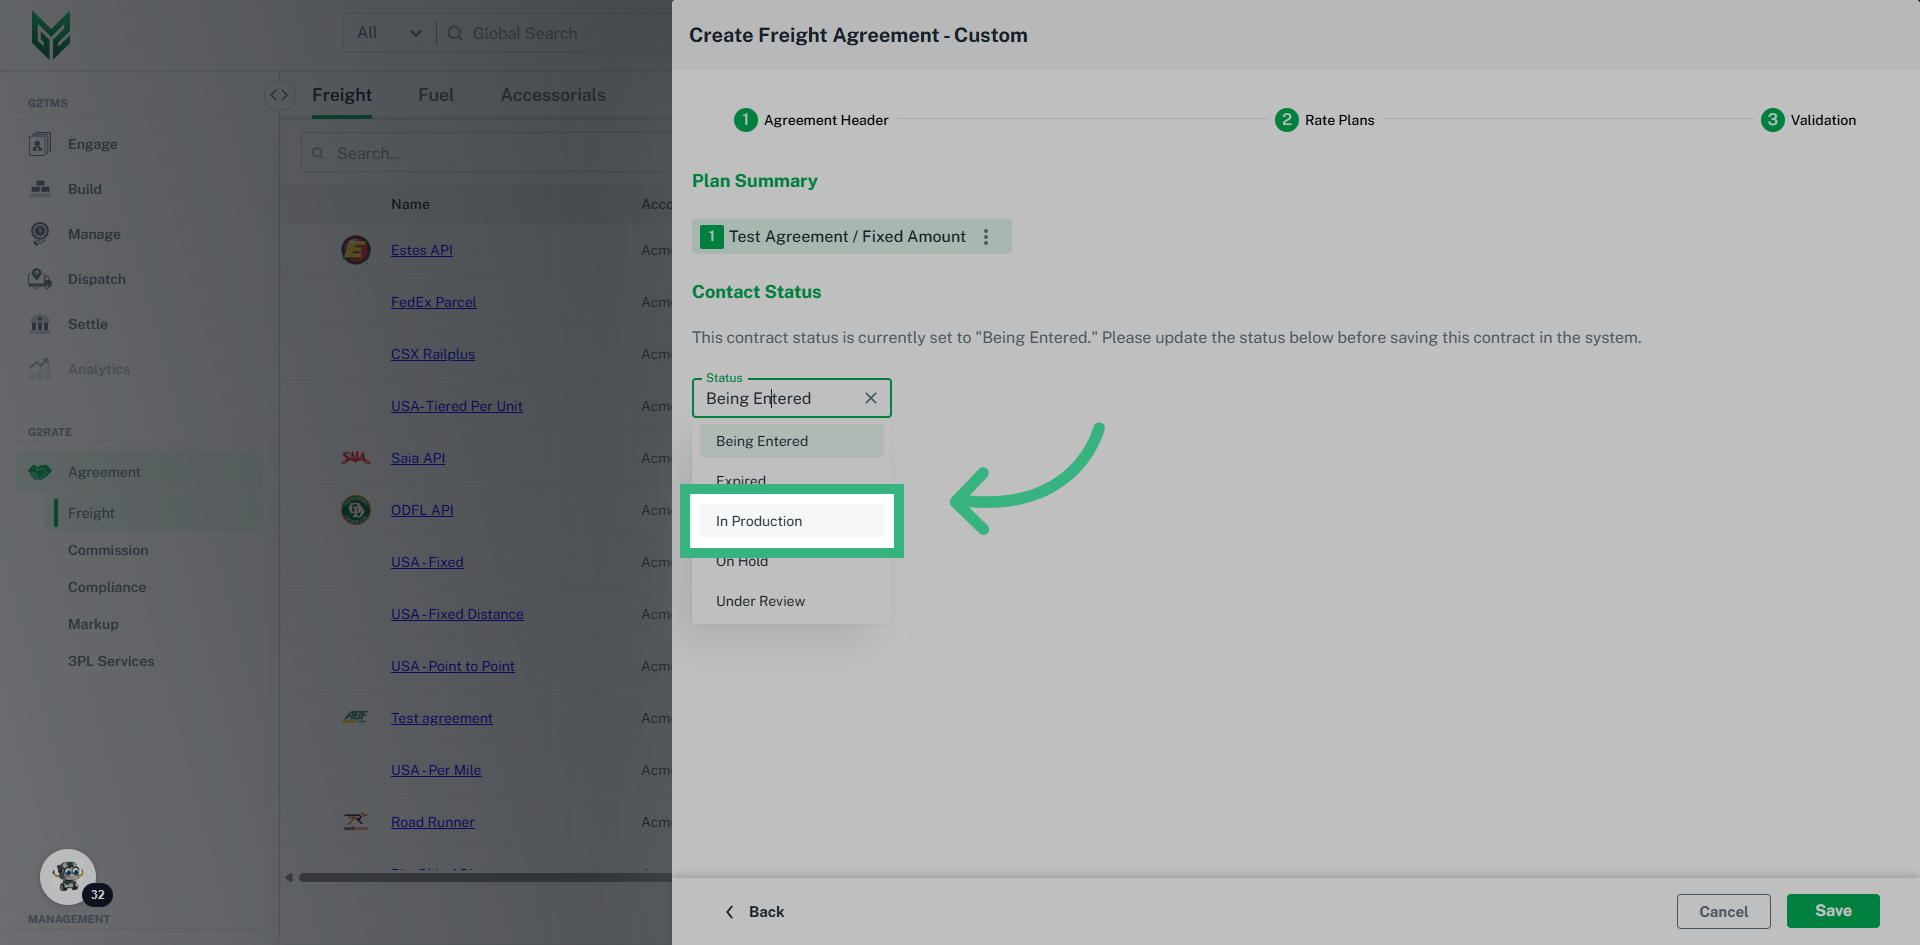
Task: Jump to the Agreement Header step
Action: 811,120
